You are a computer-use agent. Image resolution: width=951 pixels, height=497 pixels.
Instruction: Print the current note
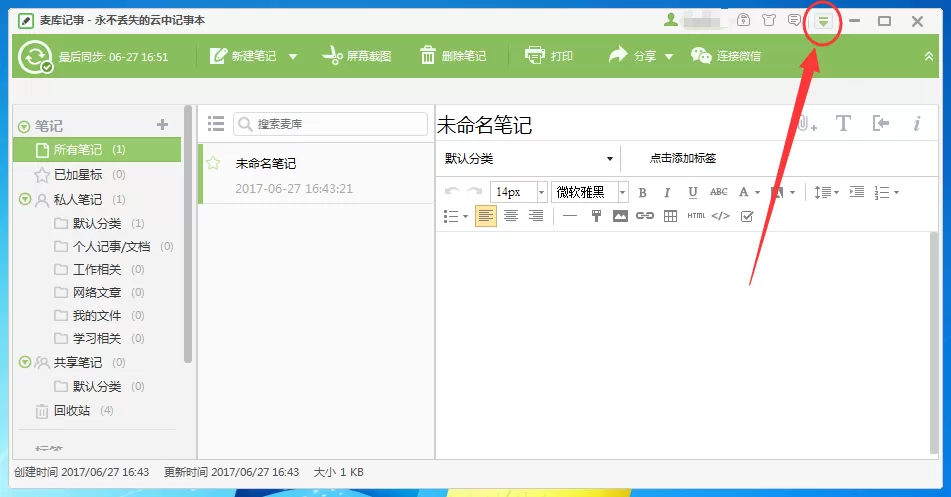click(x=549, y=56)
